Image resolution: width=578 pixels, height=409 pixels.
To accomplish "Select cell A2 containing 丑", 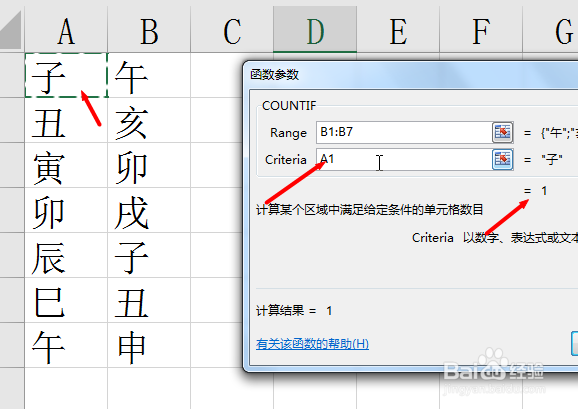I will tap(66, 120).
